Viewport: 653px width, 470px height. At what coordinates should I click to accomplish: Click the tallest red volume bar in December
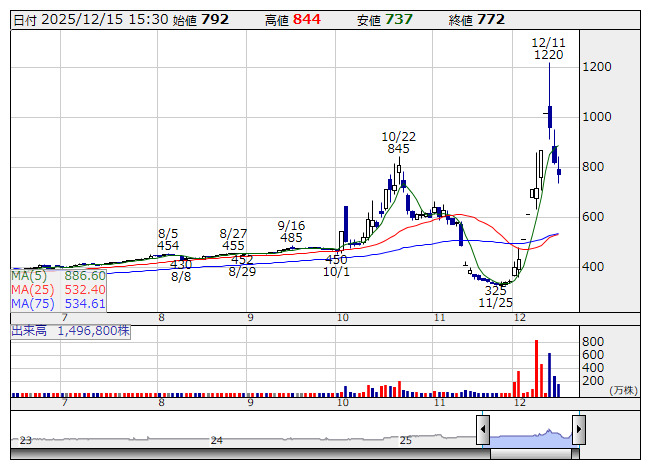pyautogui.click(x=536, y=368)
